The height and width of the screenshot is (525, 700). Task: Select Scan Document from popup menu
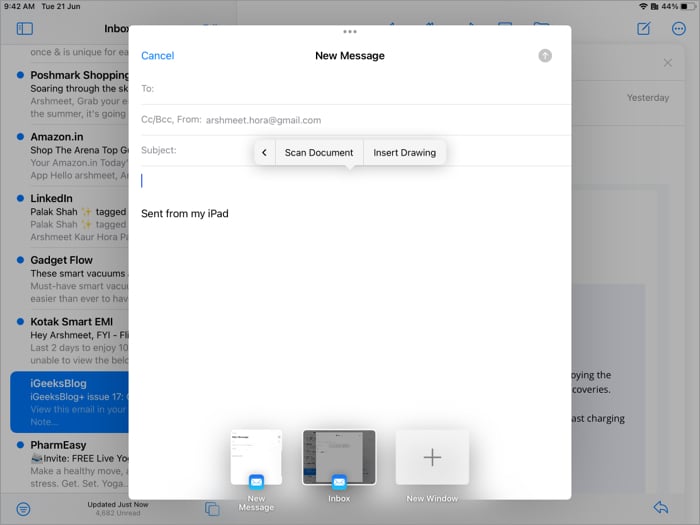(x=318, y=153)
